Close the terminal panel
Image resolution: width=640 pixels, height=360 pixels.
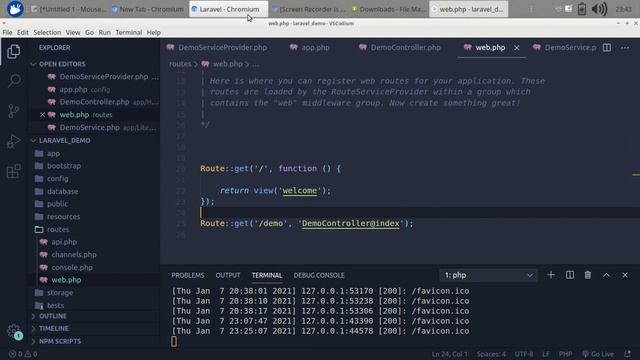click(x=625, y=275)
